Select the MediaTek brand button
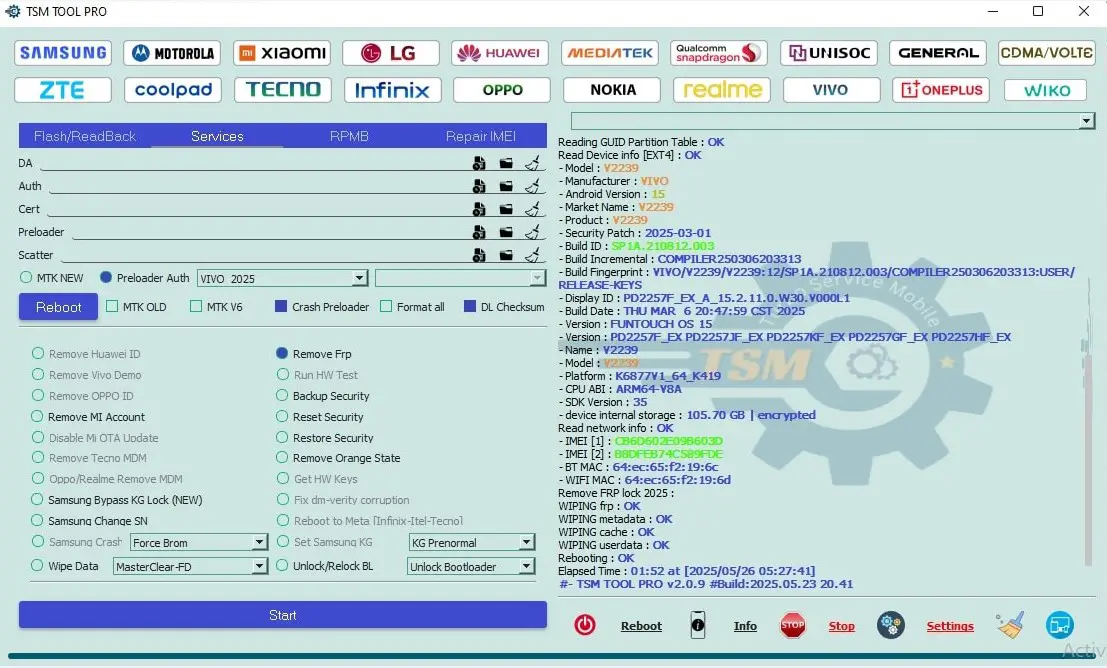1107x668 pixels. point(610,53)
